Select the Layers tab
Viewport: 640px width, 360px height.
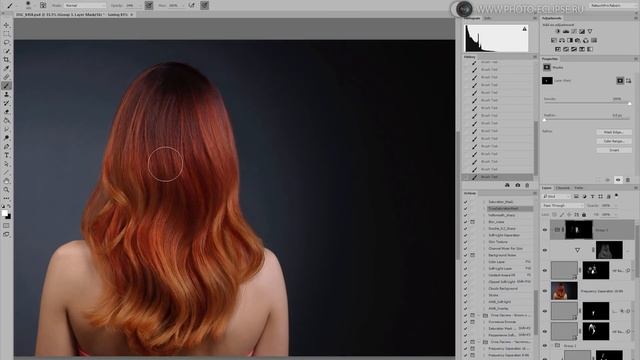(x=547, y=188)
